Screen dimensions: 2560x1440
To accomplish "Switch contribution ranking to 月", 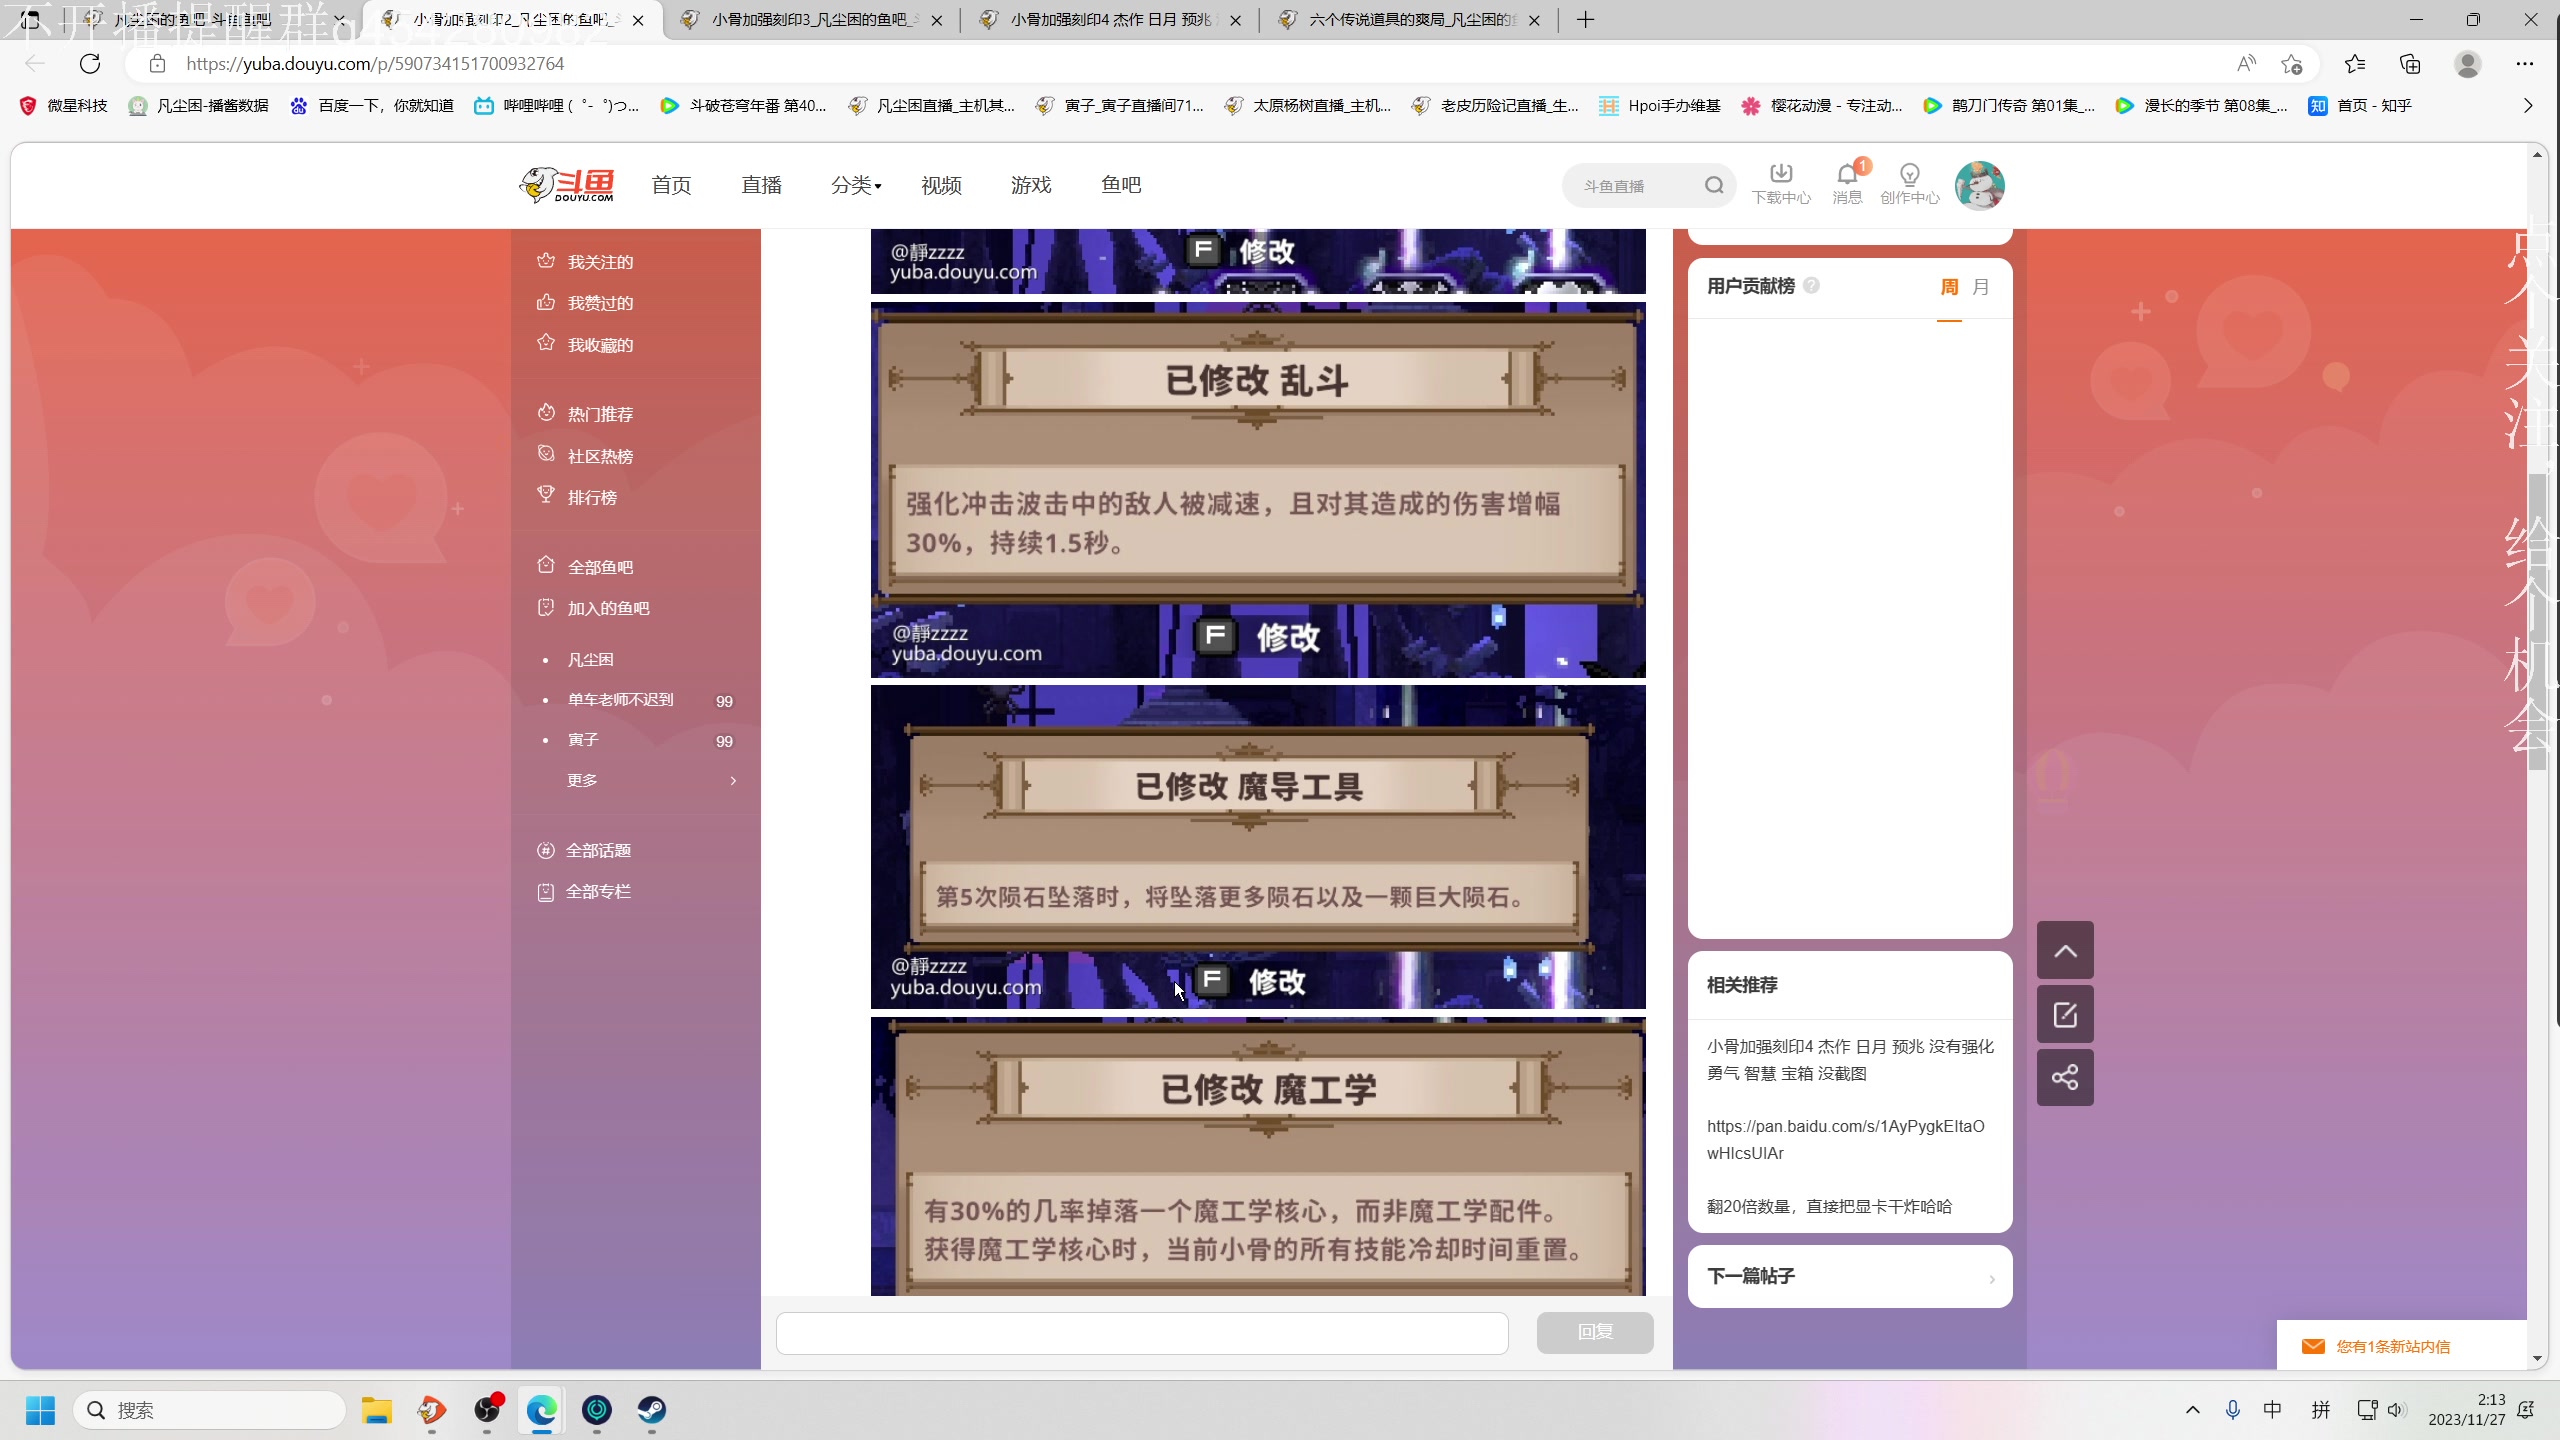I will pos(1981,287).
